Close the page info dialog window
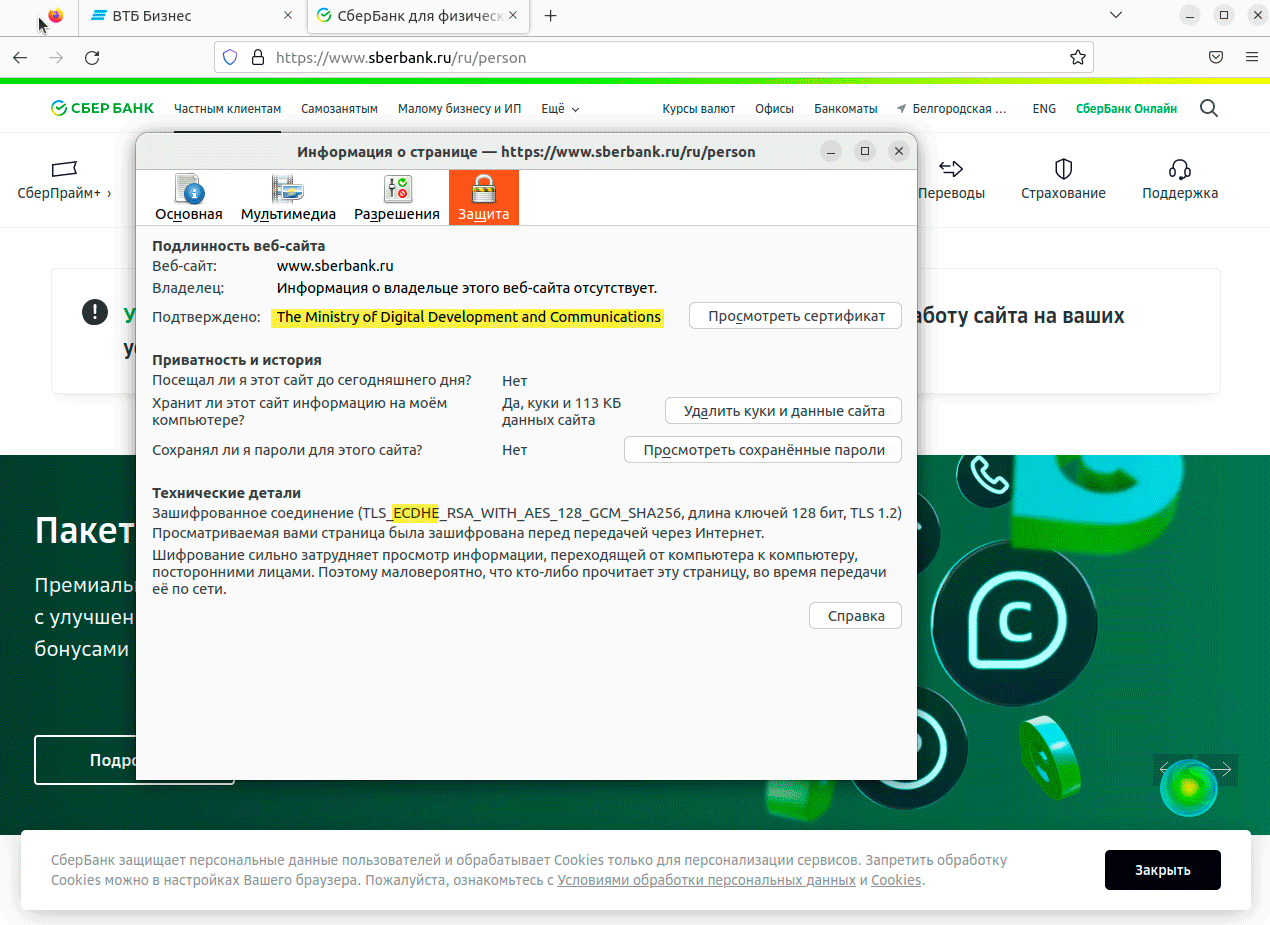The image size is (1270, 925). pos(899,151)
